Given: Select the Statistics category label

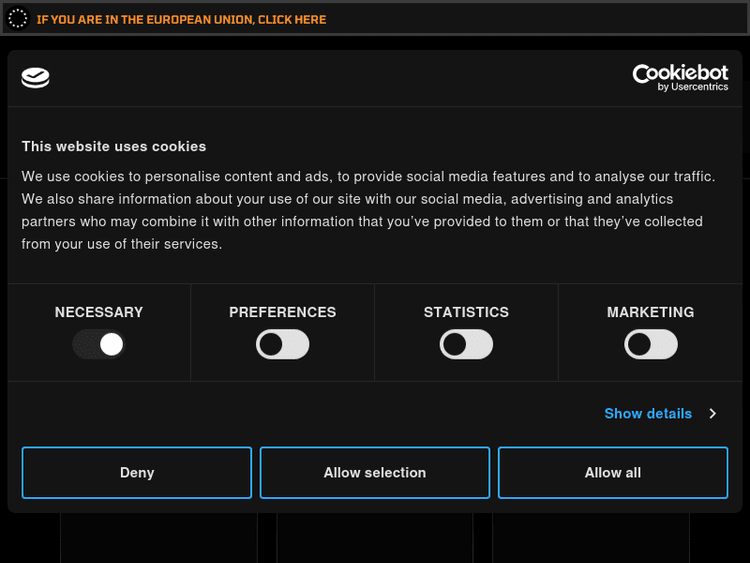Looking at the screenshot, I should click(x=466, y=312).
